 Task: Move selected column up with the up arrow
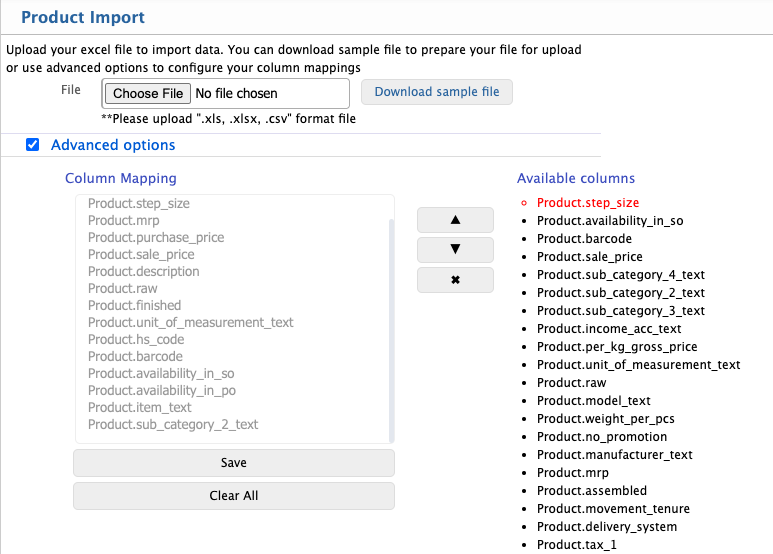[455, 220]
